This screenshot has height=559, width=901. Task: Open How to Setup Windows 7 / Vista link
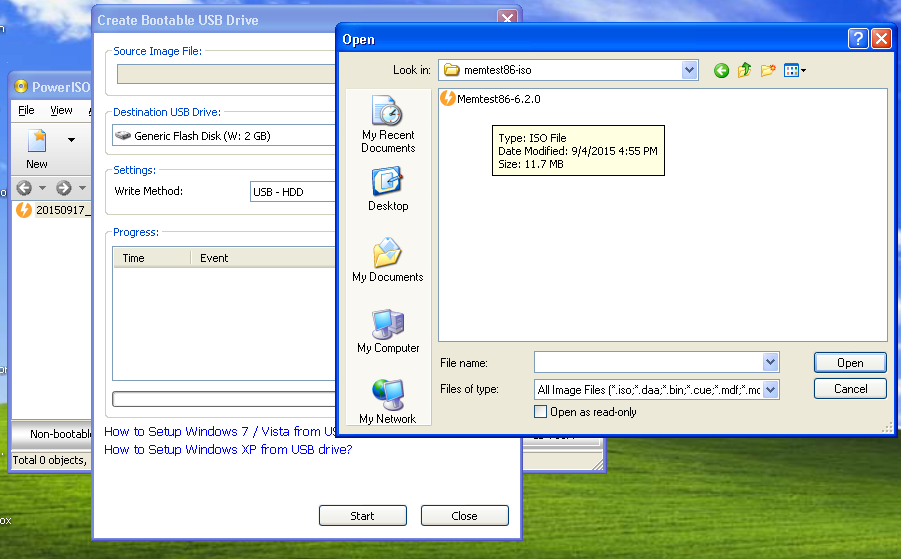220,431
